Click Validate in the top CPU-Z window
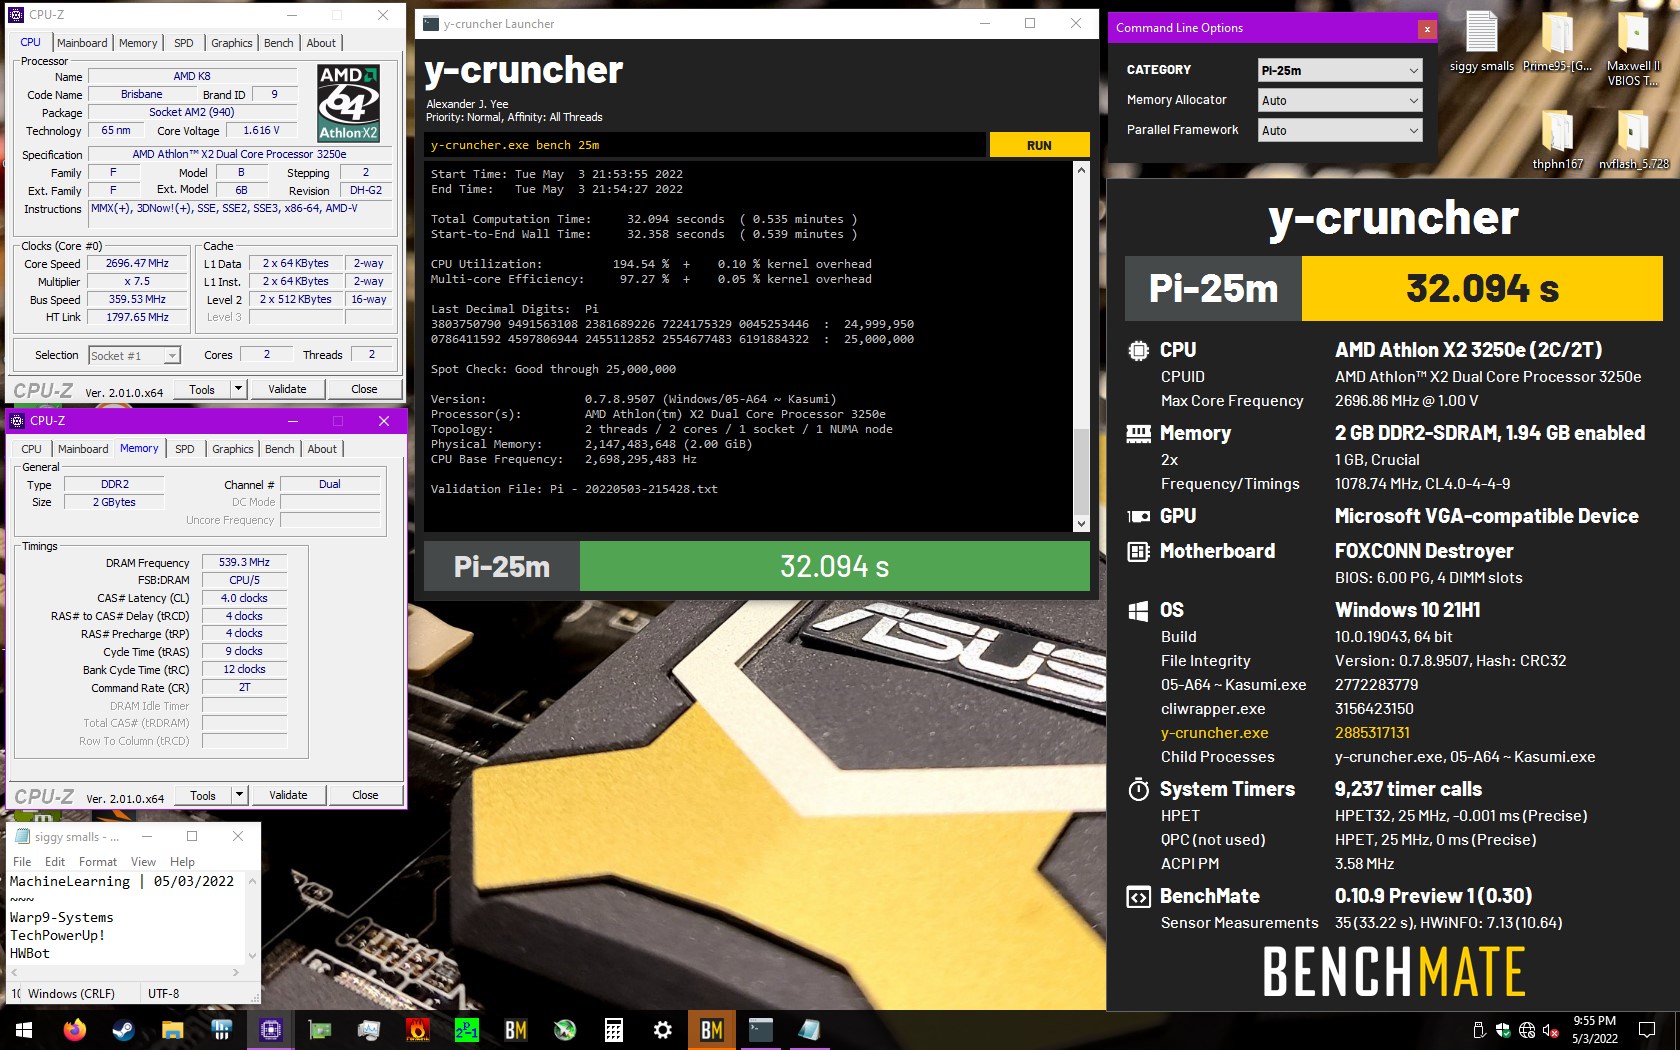 click(287, 389)
